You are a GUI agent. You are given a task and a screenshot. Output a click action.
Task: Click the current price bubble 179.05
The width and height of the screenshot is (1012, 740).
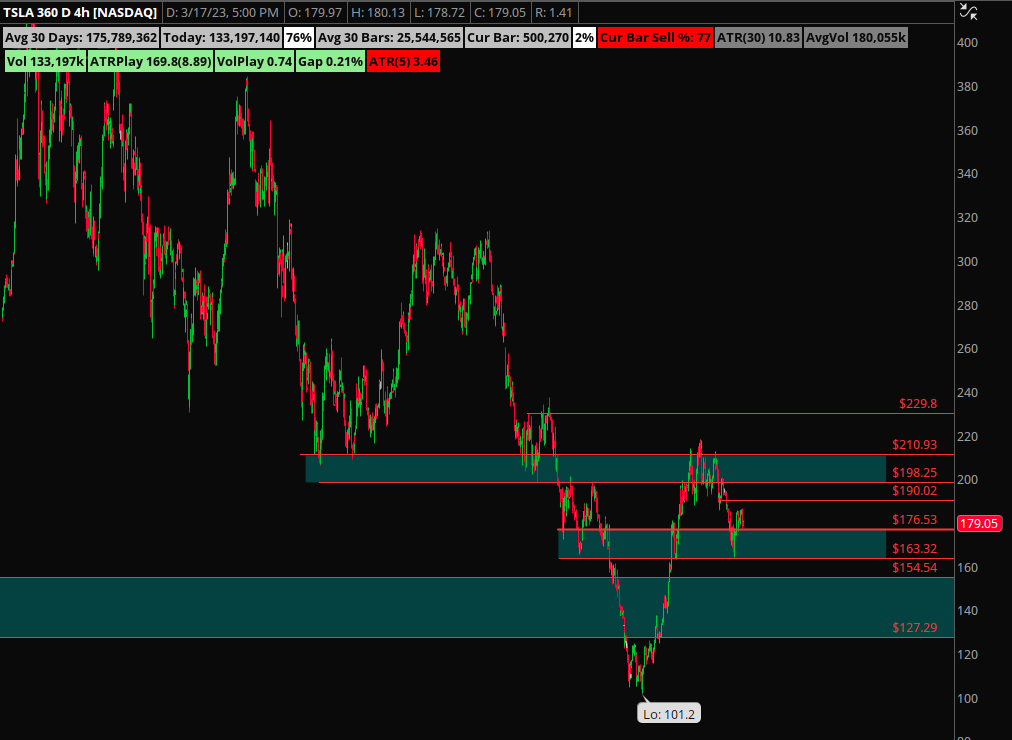point(979,523)
